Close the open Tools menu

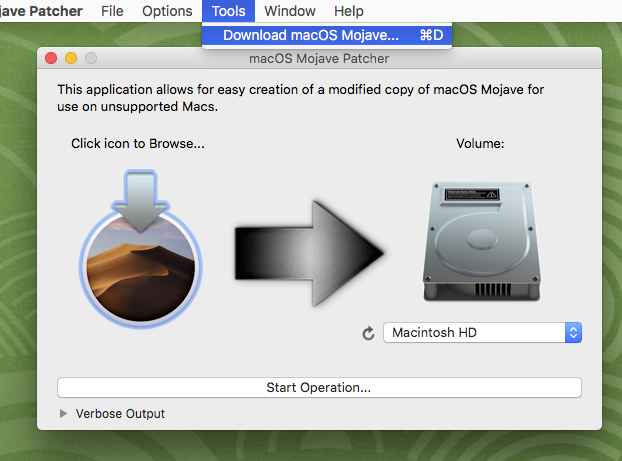[228, 11]
